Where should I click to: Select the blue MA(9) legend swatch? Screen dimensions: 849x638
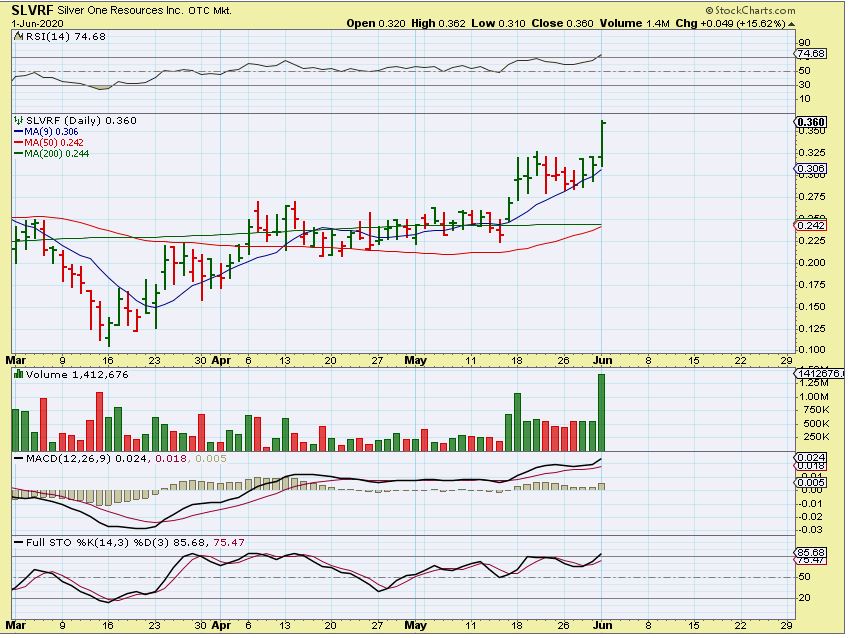(18, 132)
